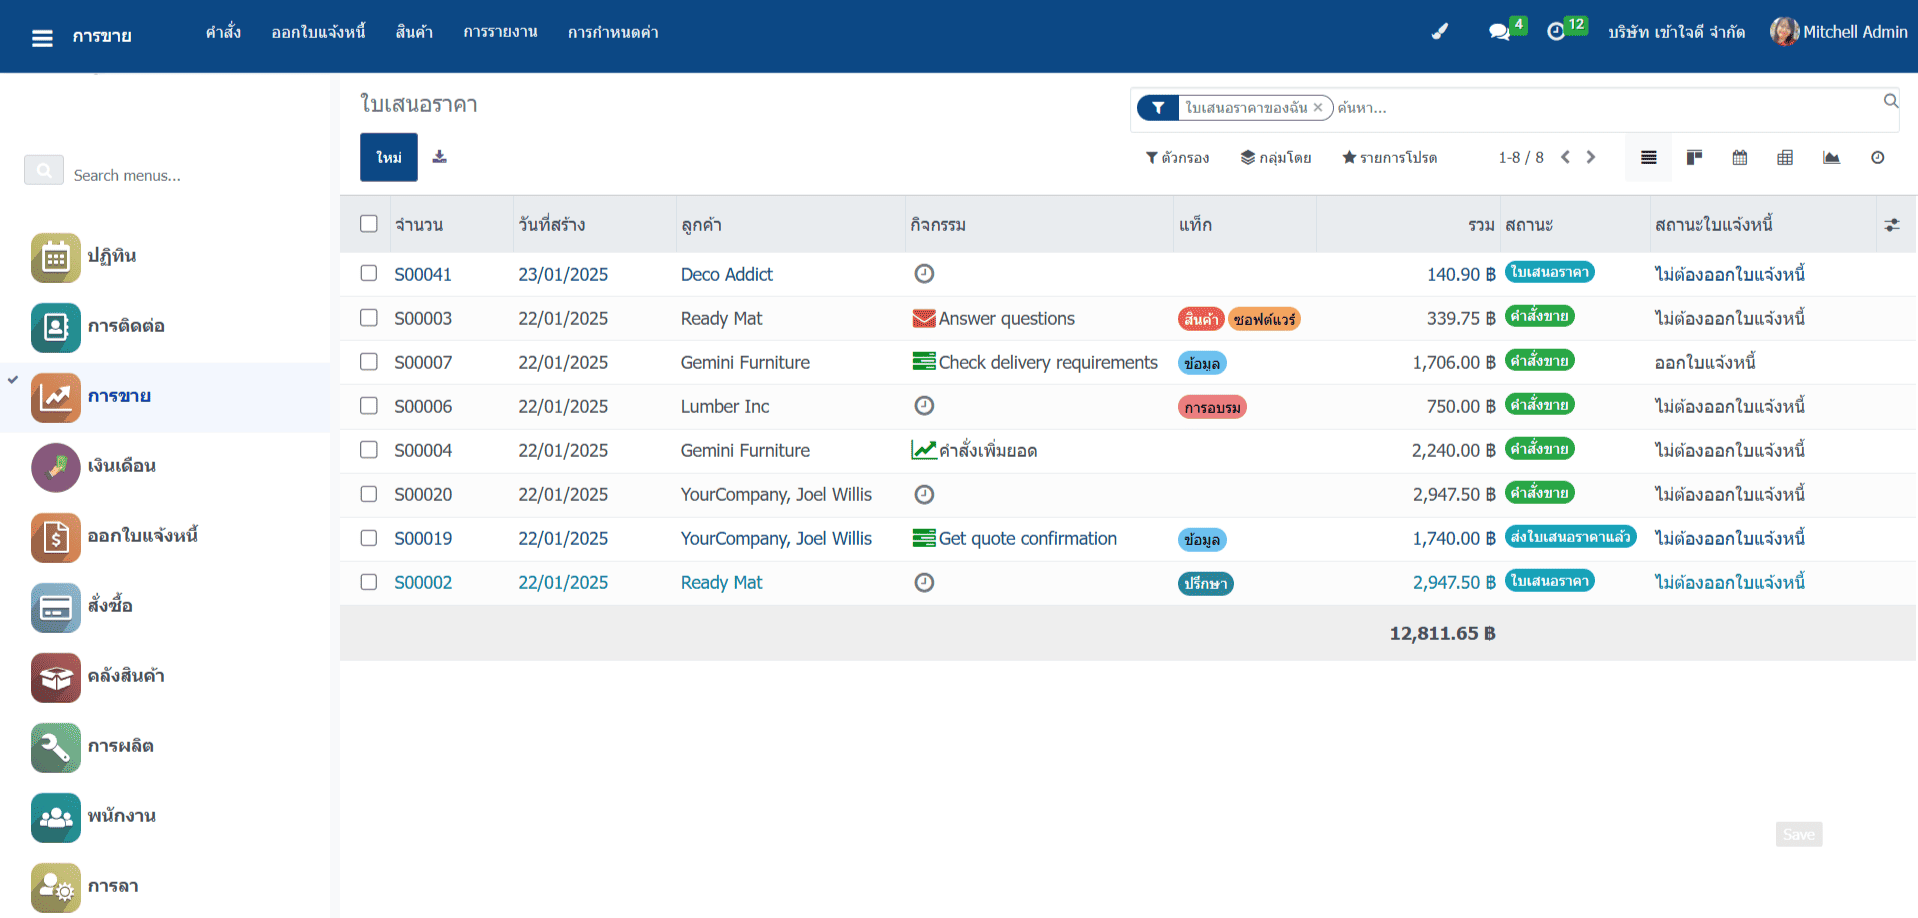Viewport: 1918px width, 918px height.
Task: Open the Group By dropdown
Action: coord(1275,158)
